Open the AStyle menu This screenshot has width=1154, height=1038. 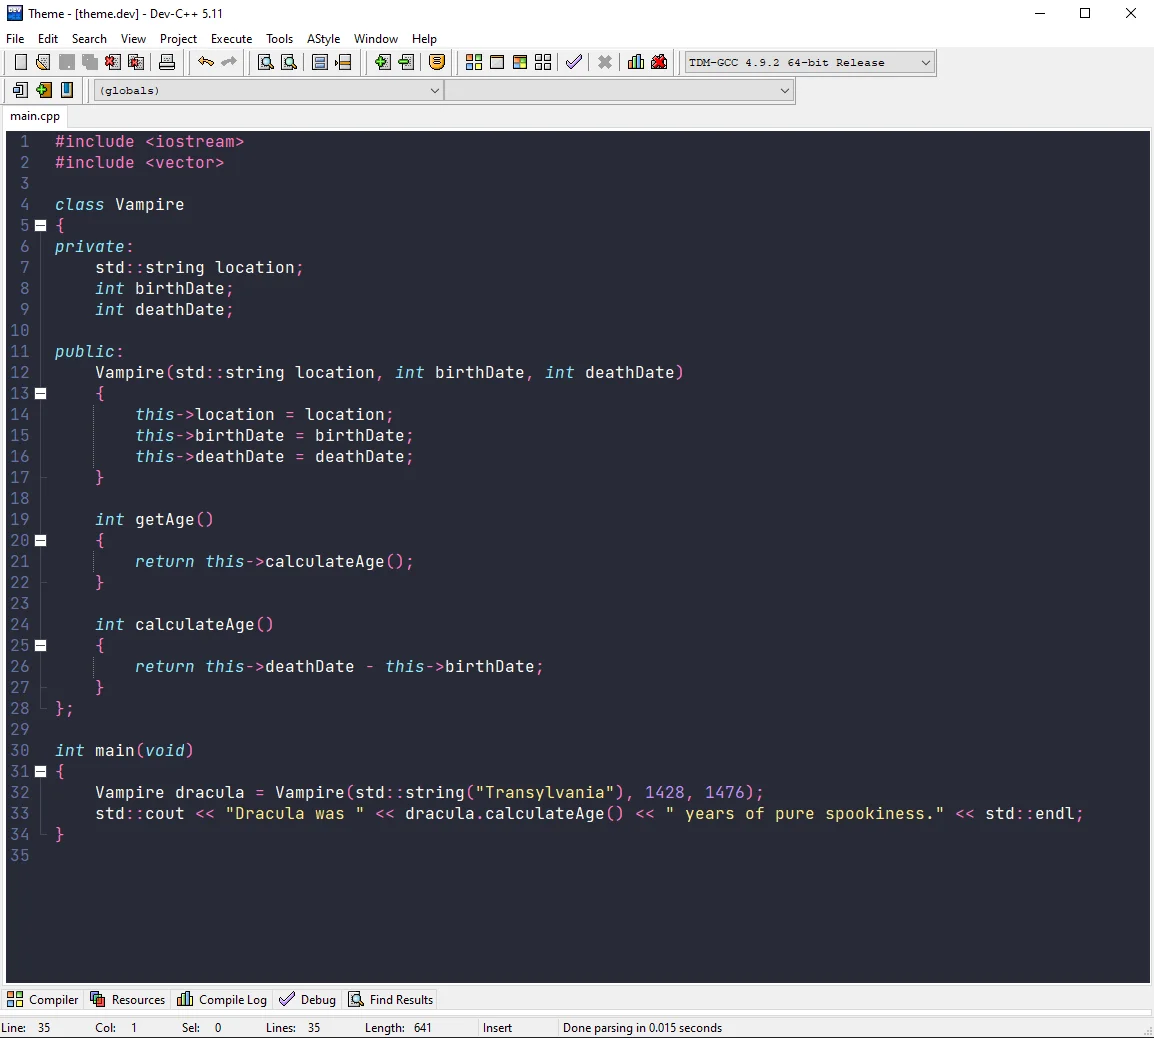click(x=323, y=38)
